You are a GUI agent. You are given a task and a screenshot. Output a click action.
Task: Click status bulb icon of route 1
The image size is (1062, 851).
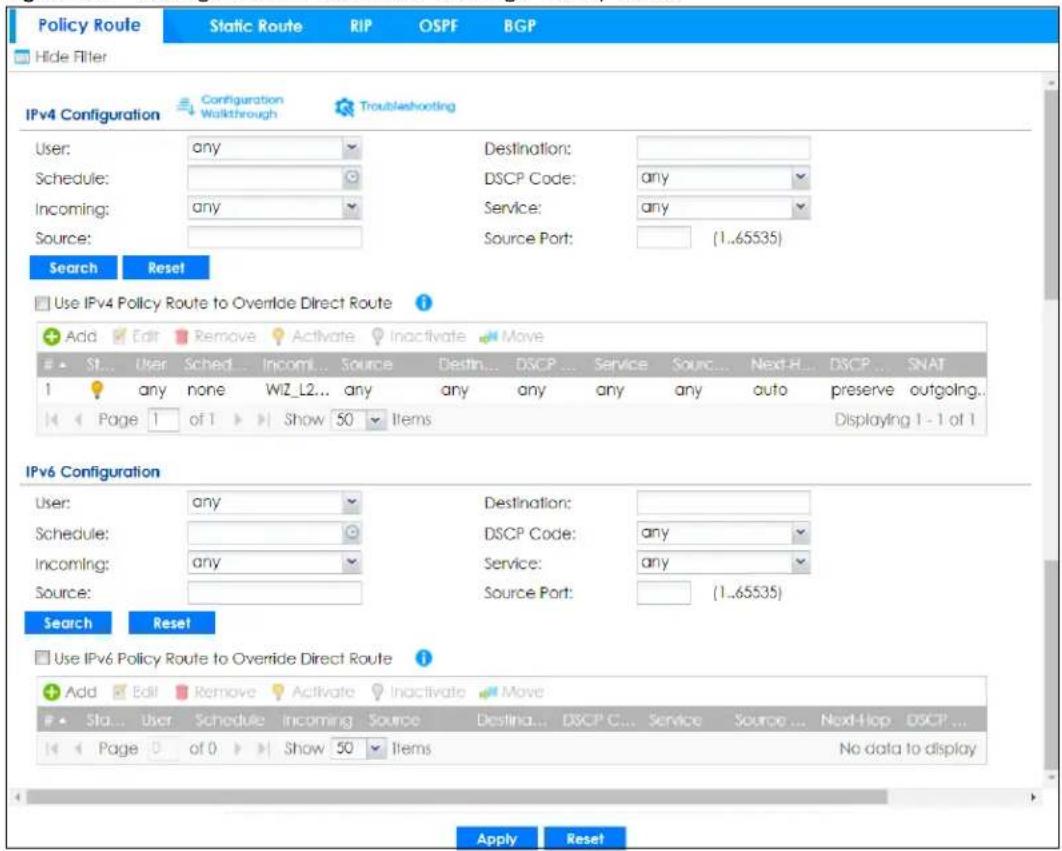97,390
